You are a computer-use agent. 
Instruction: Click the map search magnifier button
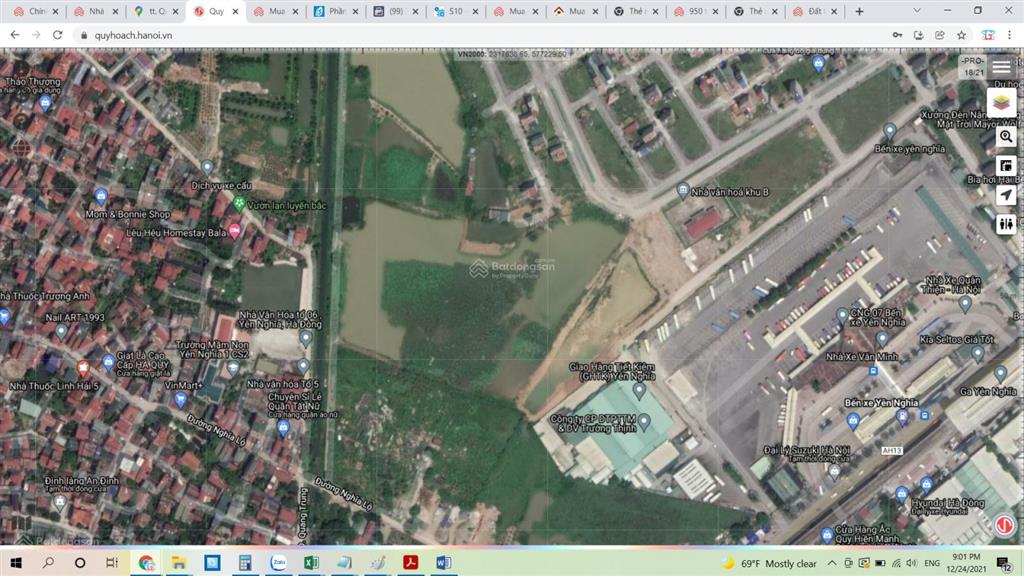click(1006, 136)
